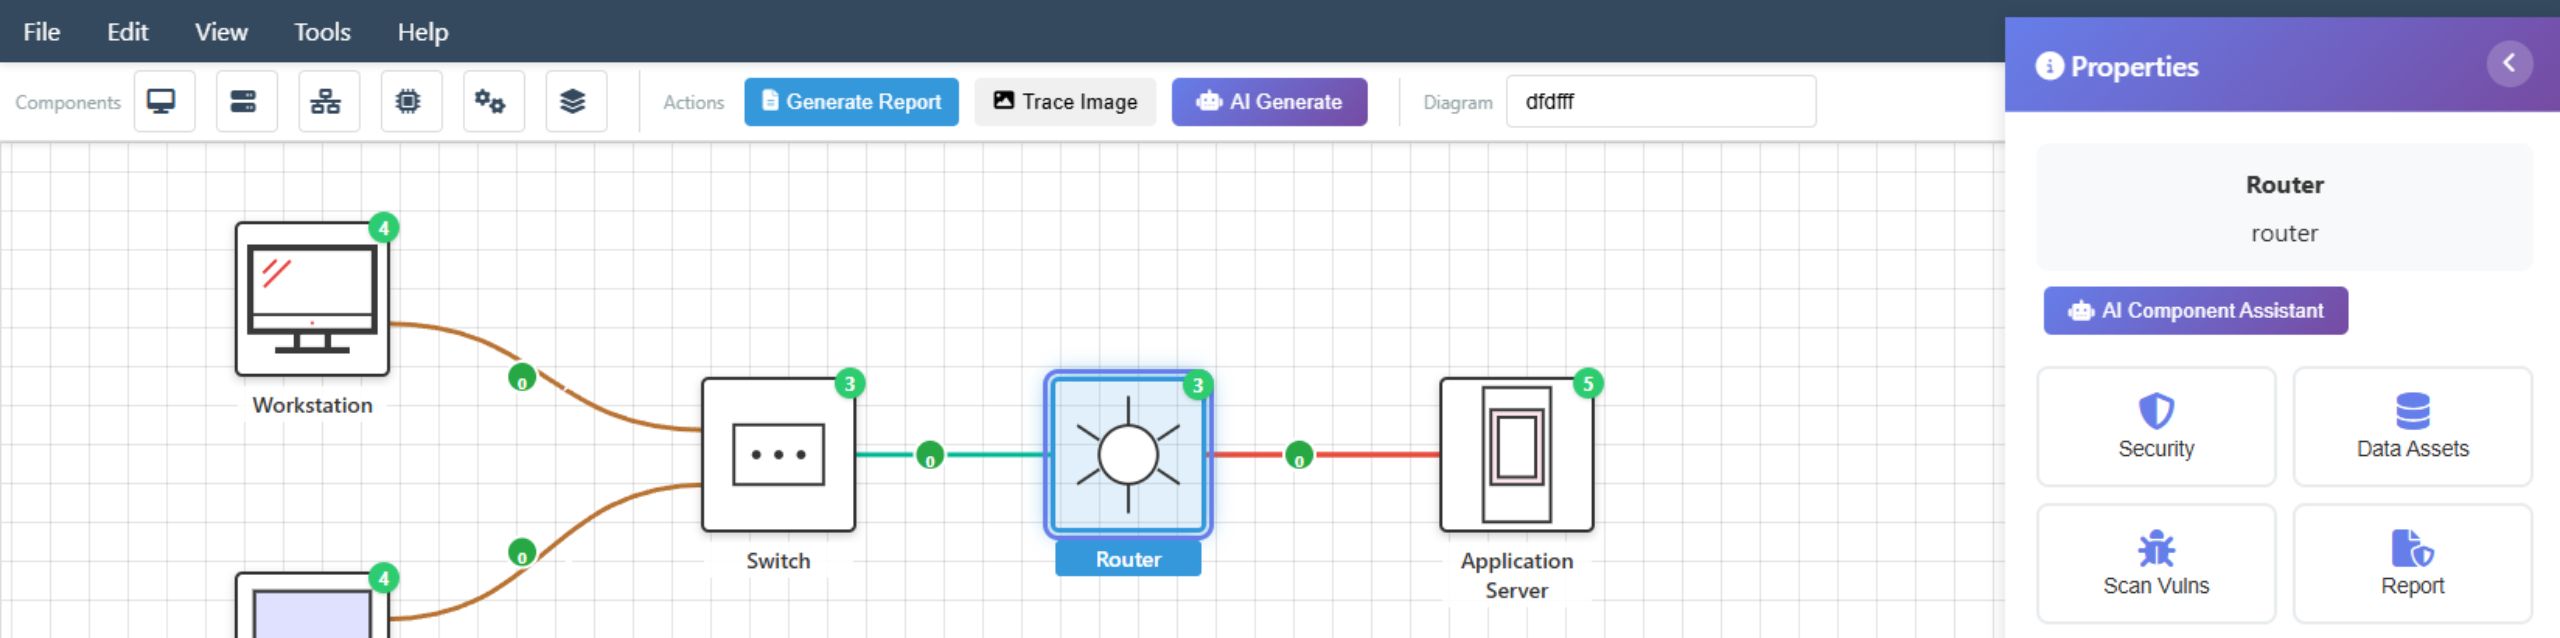Click the layers stack component icon
This screenshot has height=638, width=2560.
point(574,102)
